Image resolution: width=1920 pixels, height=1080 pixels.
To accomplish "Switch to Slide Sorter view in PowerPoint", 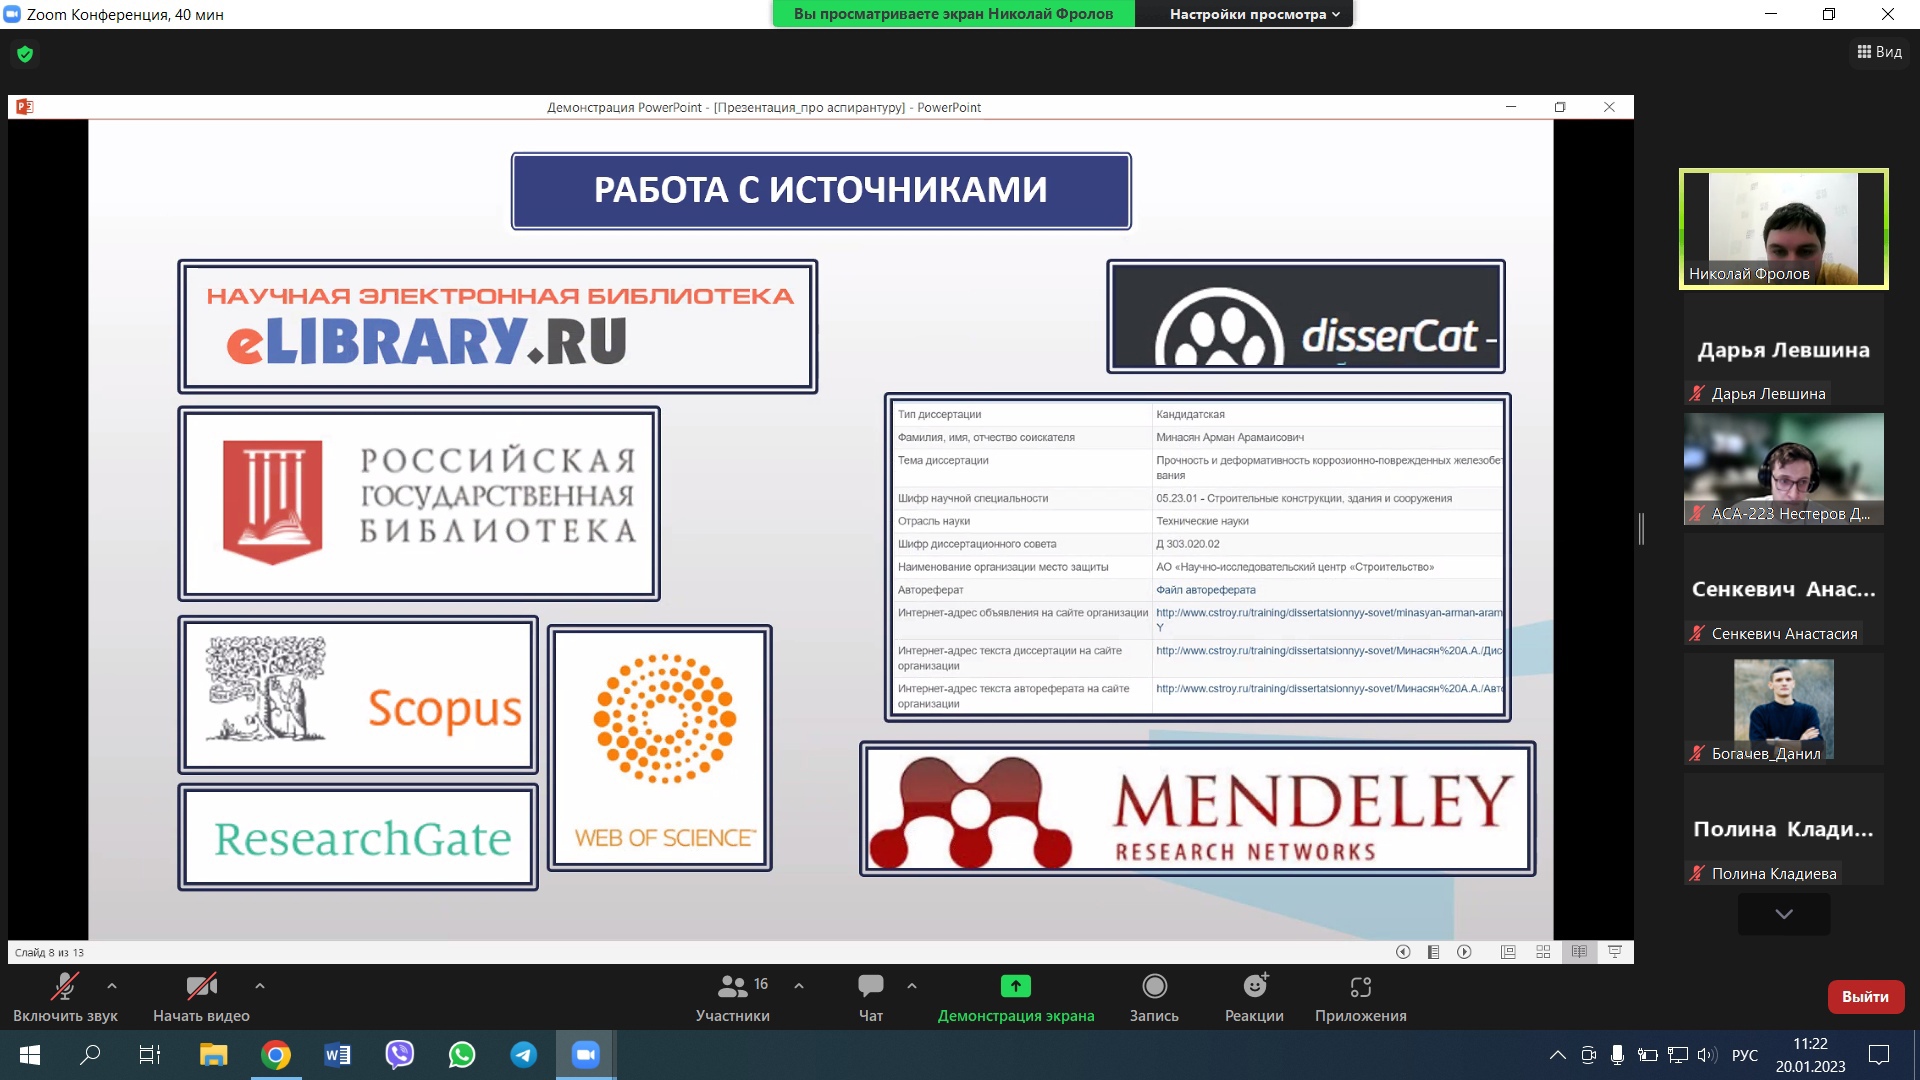I will [1543, 952].
